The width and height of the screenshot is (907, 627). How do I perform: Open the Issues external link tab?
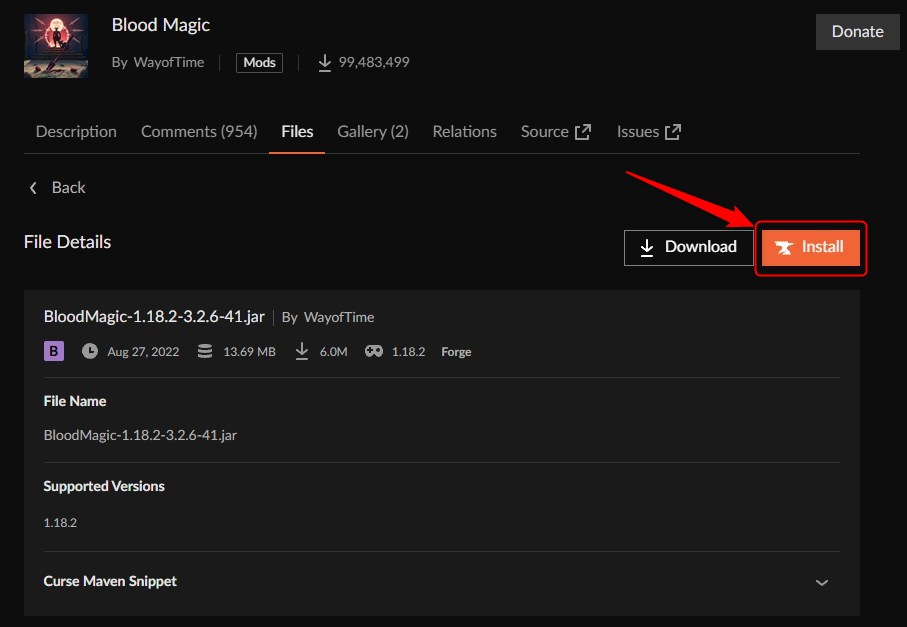tap(648, 132)
